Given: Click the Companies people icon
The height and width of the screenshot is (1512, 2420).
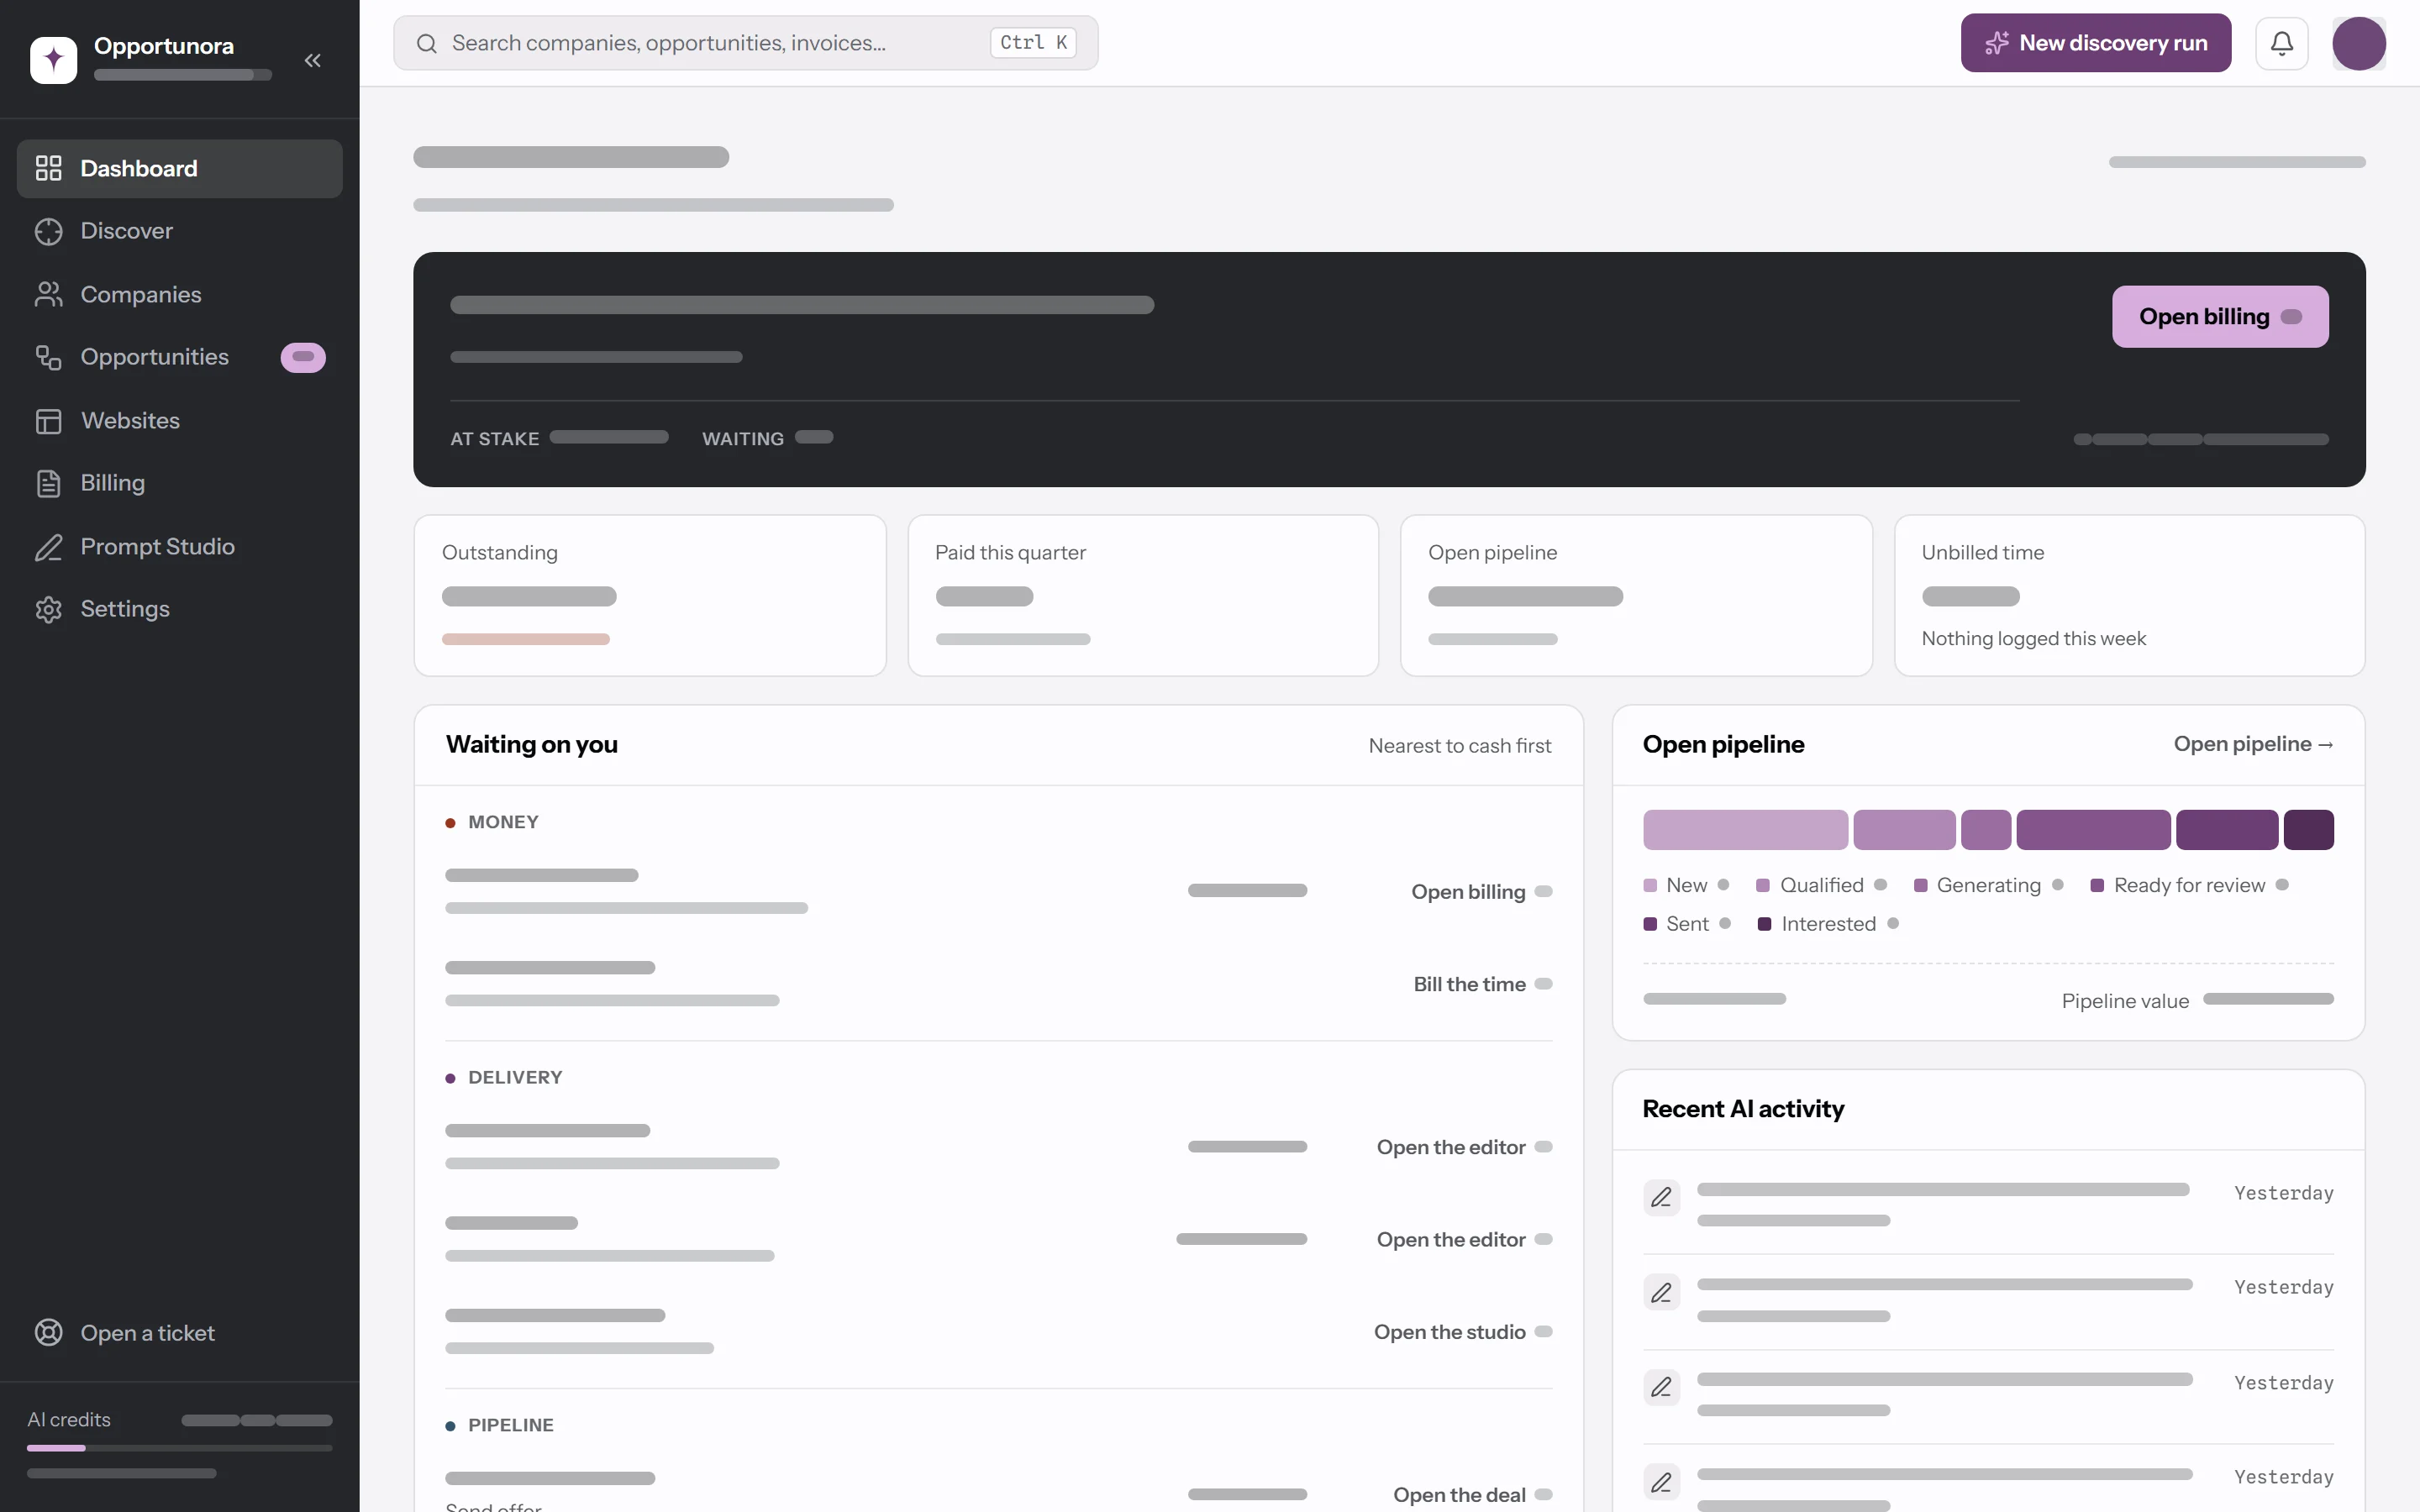Looking at the screenshot, I should point(48,294).
